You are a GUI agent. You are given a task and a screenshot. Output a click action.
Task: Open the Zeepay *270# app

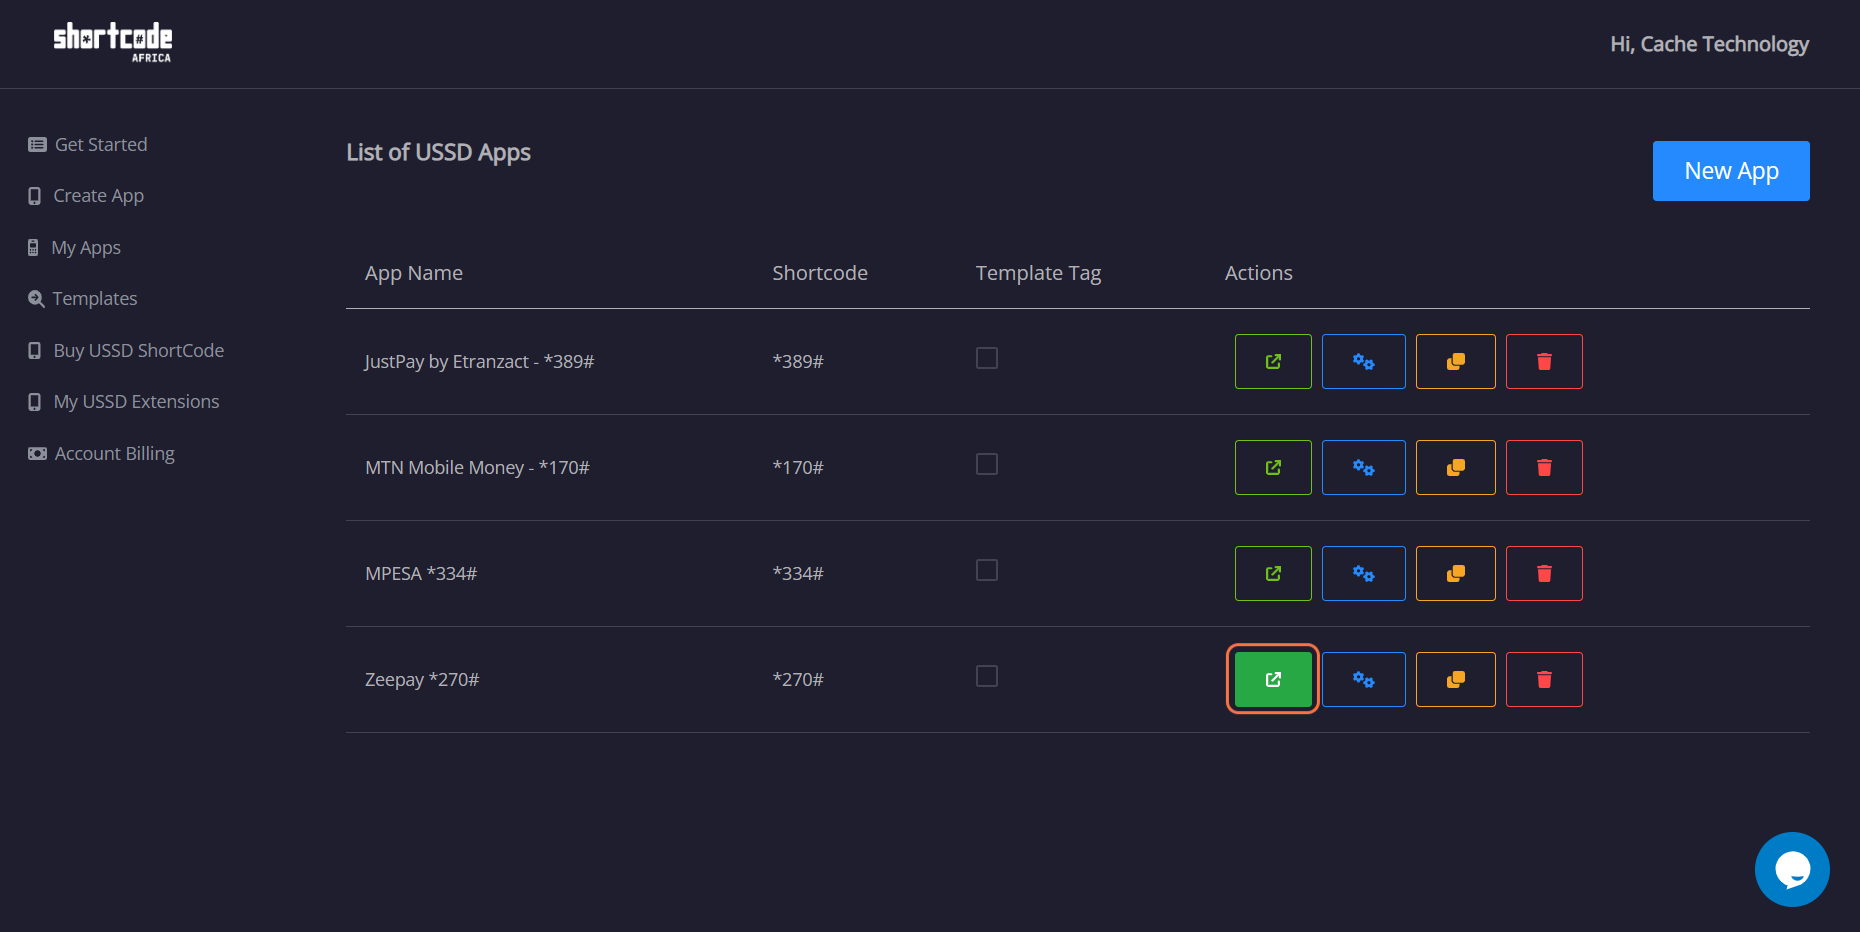1273,679
